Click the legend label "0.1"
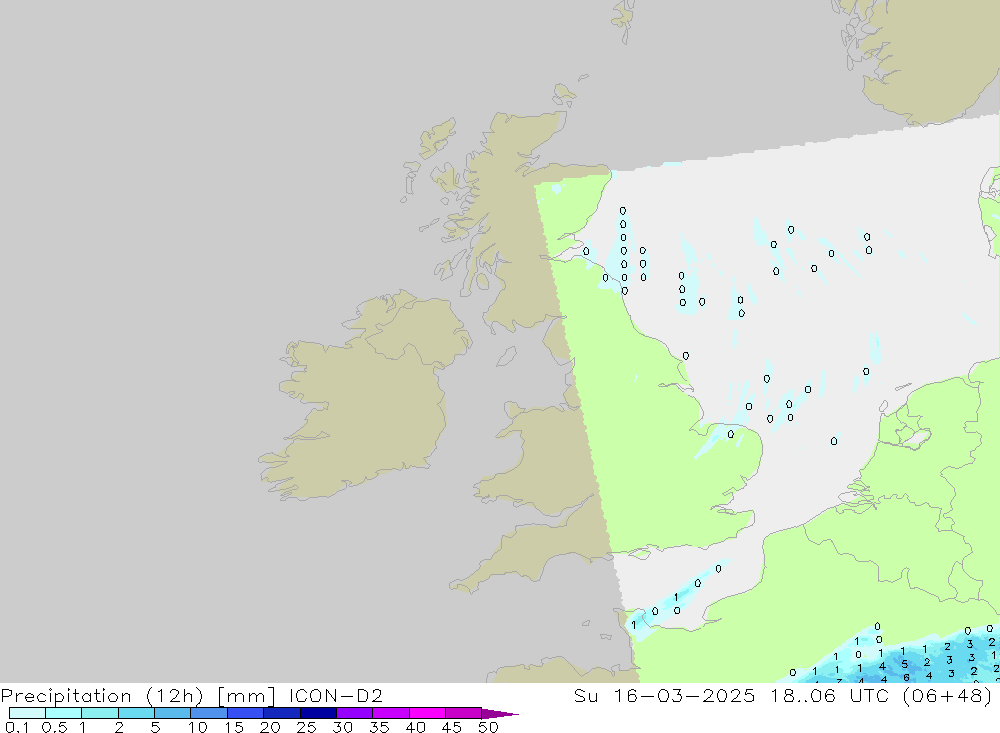1000x733 pixels. click(x=17, y=727)
